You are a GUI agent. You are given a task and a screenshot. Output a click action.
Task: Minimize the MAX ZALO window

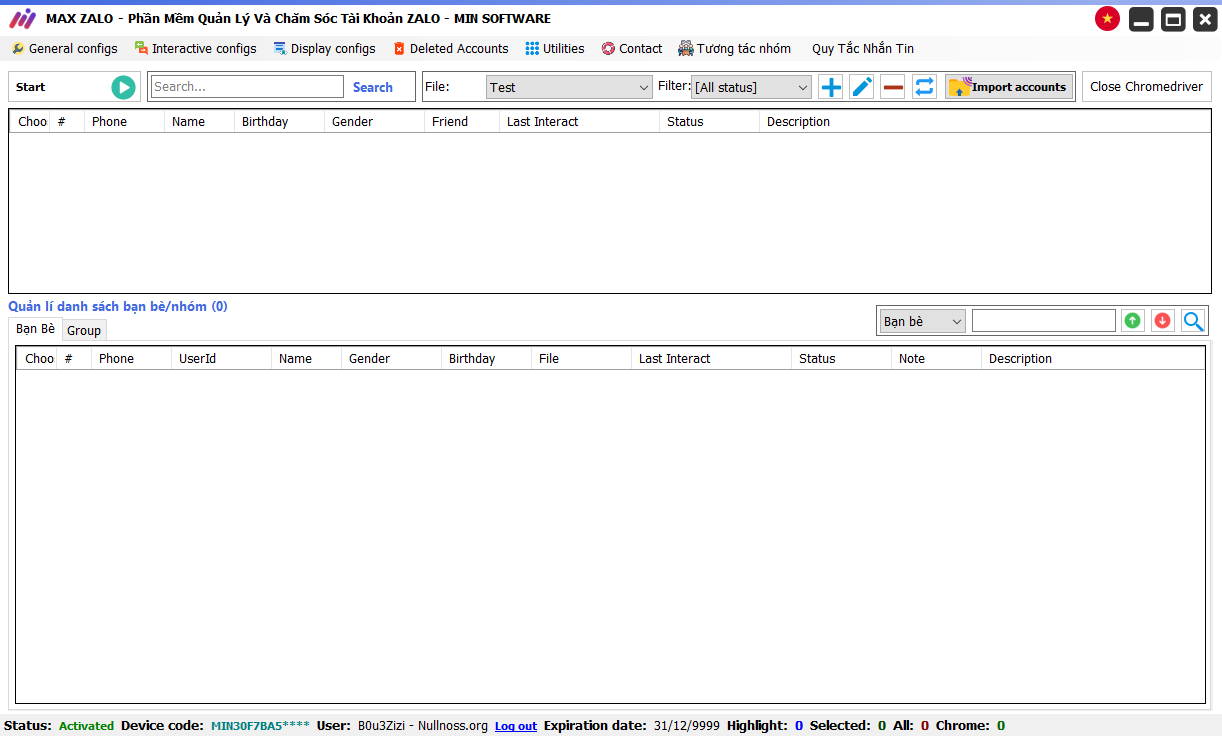tap(1141, 19)
